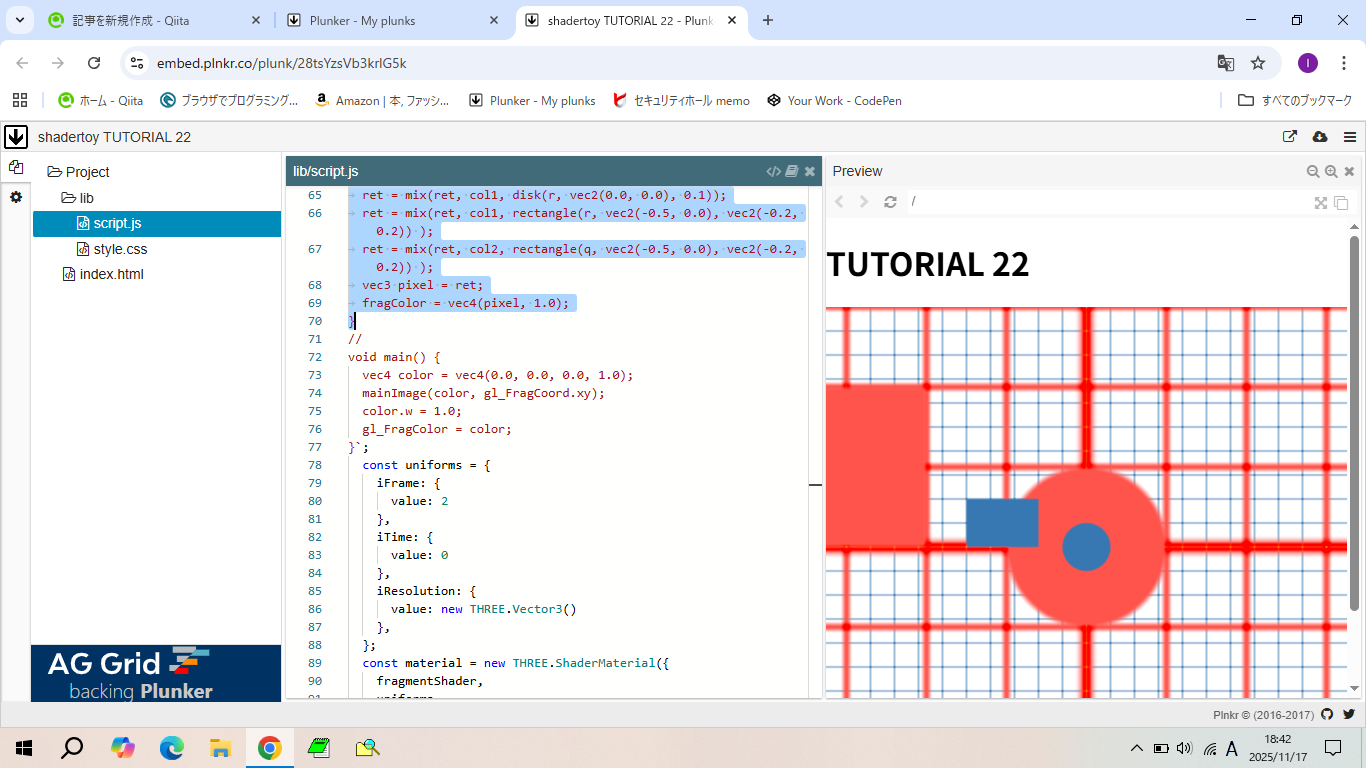Open the plunk in a new window

tap(1290, 137)
